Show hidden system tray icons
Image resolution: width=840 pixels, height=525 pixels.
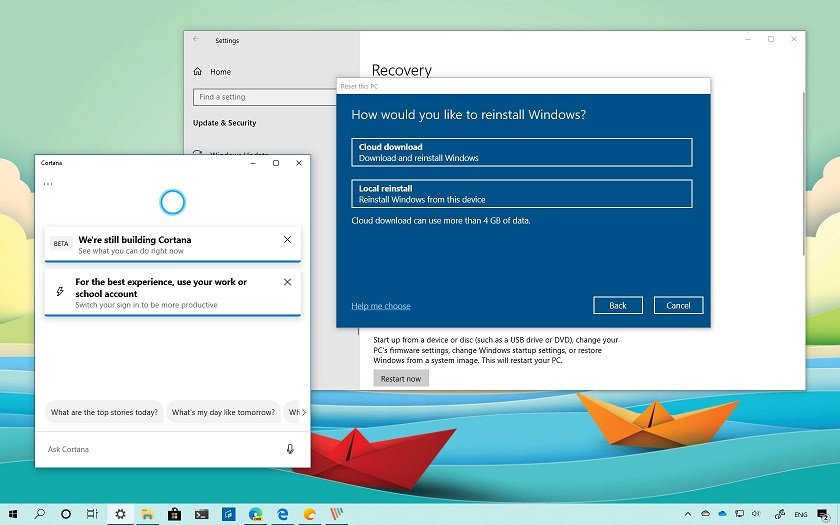pos(688,514)
